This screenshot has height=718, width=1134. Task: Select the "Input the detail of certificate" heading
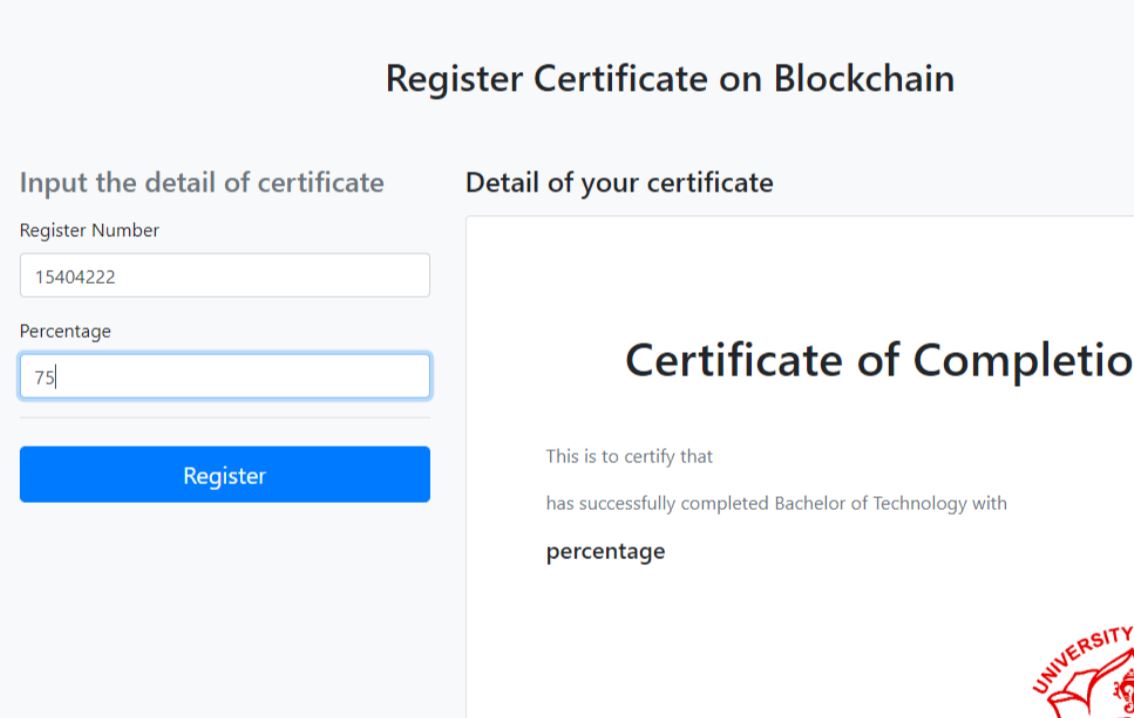(201, 183)
